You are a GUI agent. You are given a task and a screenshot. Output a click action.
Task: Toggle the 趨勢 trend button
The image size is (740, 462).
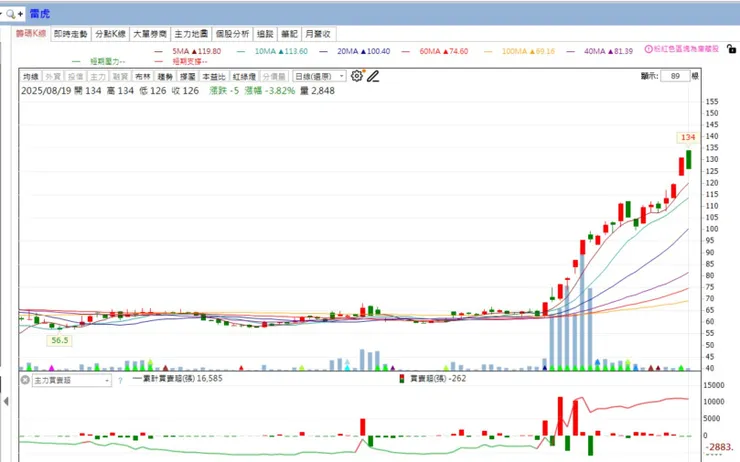point(165,76)
